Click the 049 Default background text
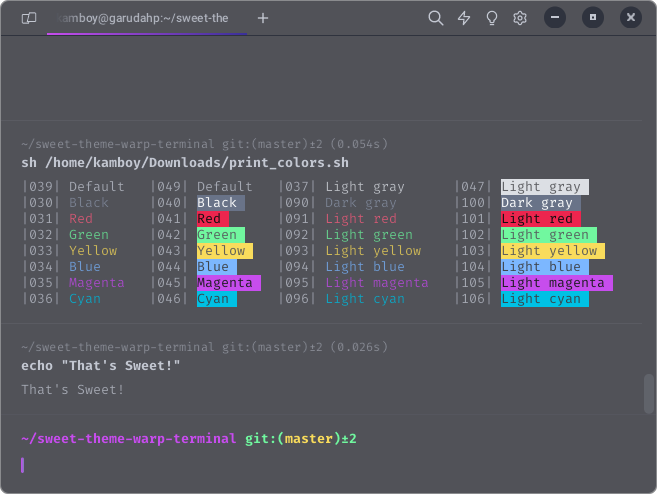The image size is (657, 494). pyautogui.click(x=225, y=187)
